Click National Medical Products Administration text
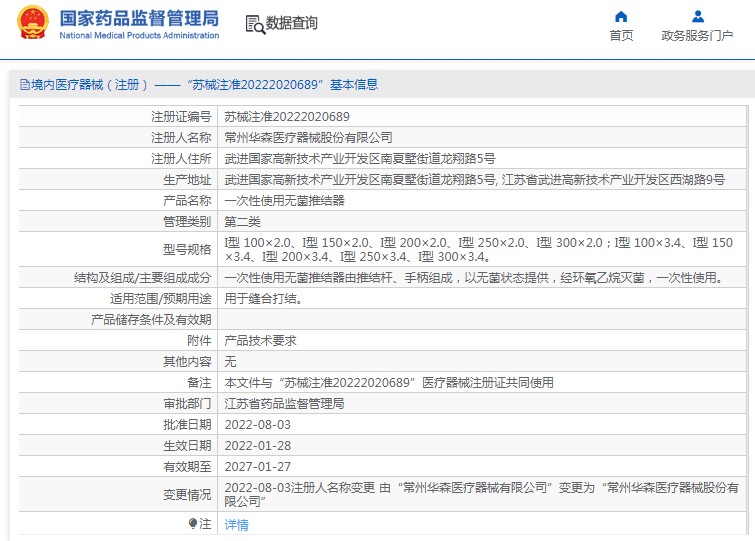The image size is (755, 541). point(139,35)
